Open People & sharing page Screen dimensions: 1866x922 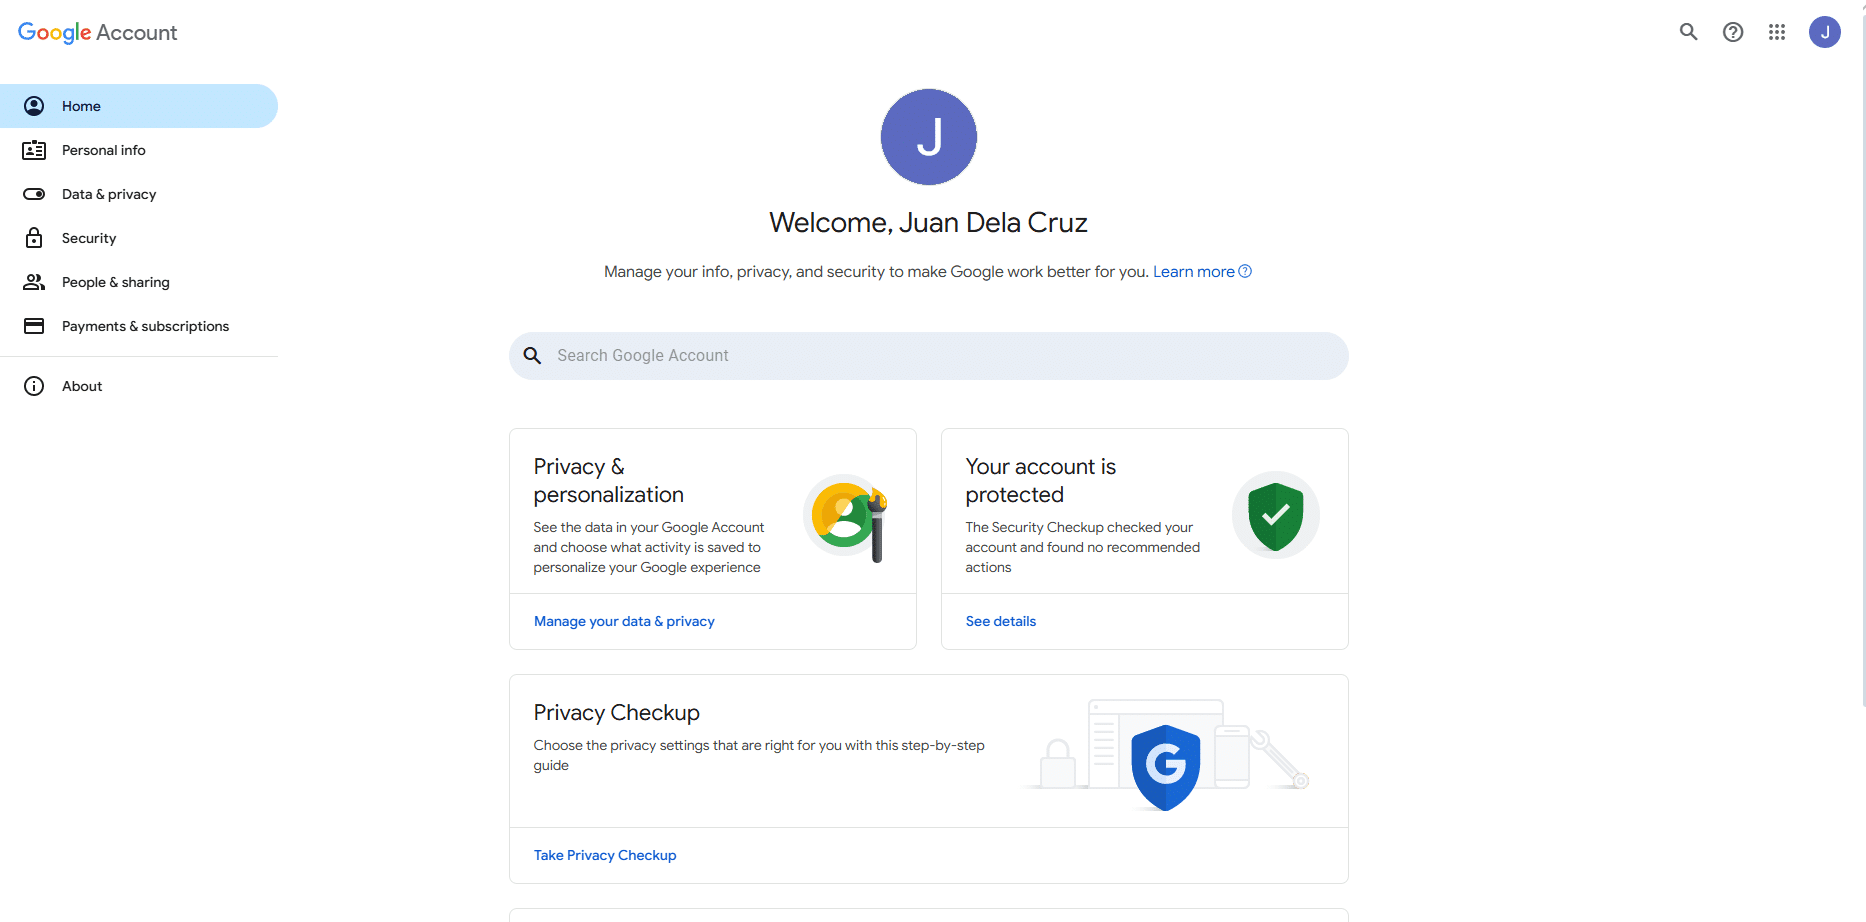pos(116,282)
